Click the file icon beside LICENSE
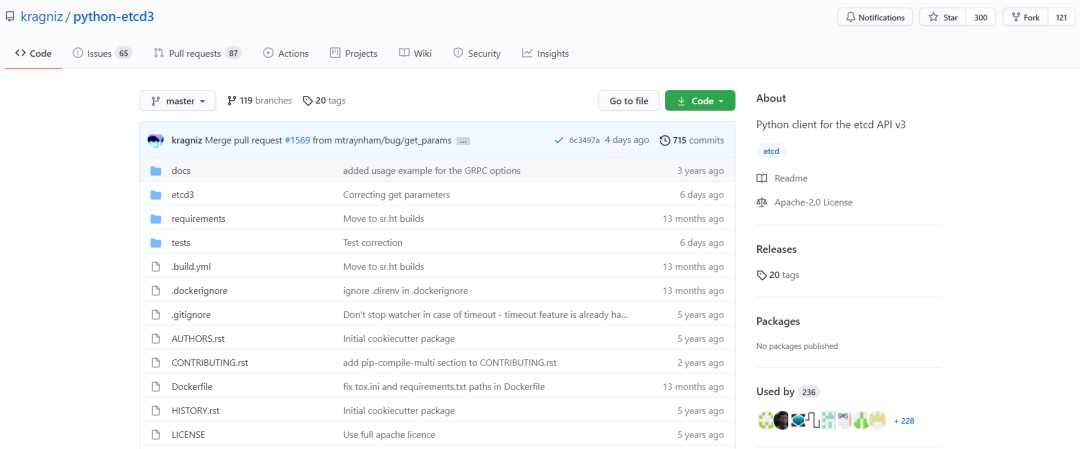This screenshot has height=449, width=1080. (x=156, y=435)
